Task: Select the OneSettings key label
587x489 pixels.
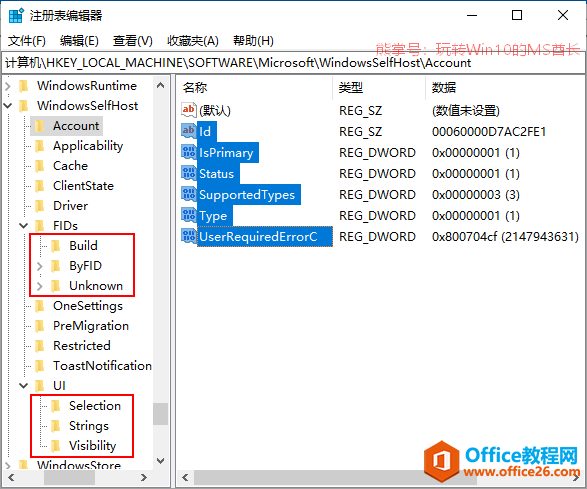Action: click(88, 306)
